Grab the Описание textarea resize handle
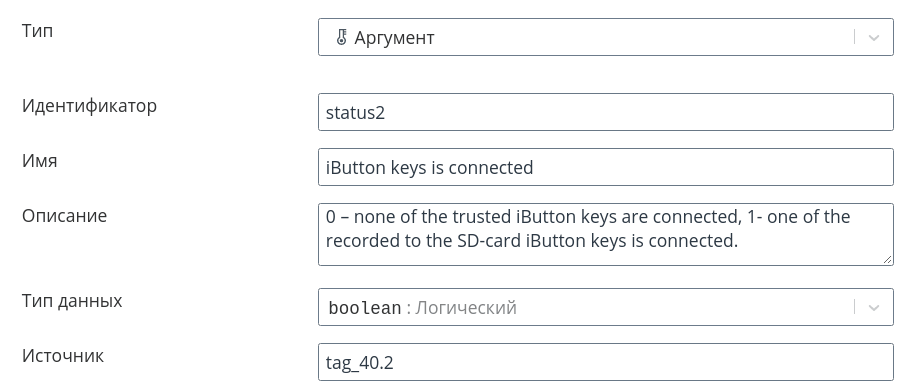This screenshot has width=910, height=392. click(x=887, y=260)
